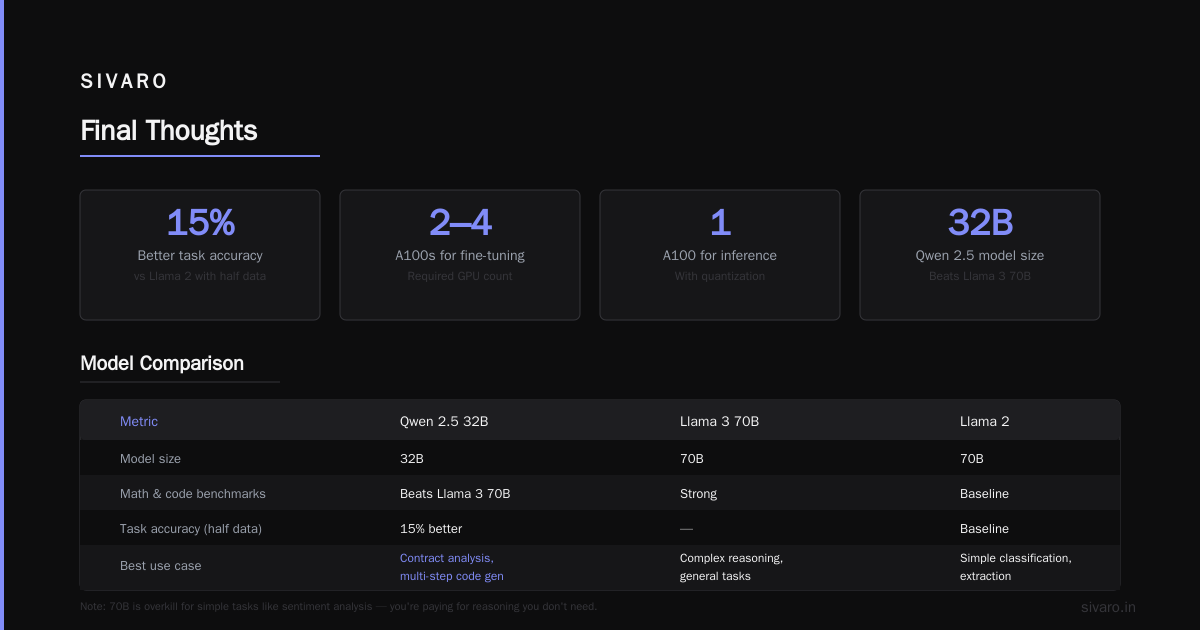Click the Math & code benchmarks row label
This screenshot has width=1200, height=630.
coord(193,493)
